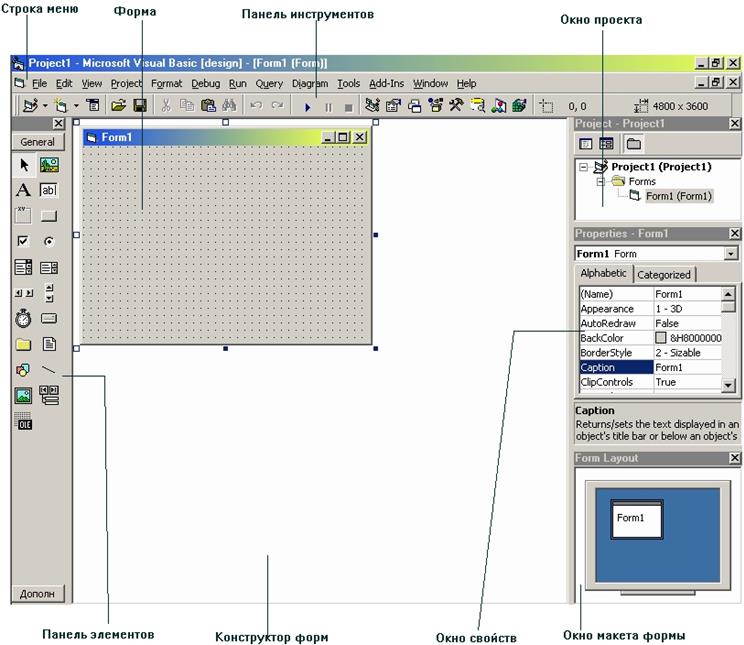Select the OptionButton control tool
This screenshot has height=645, width=744.
[x=48, y=242]
